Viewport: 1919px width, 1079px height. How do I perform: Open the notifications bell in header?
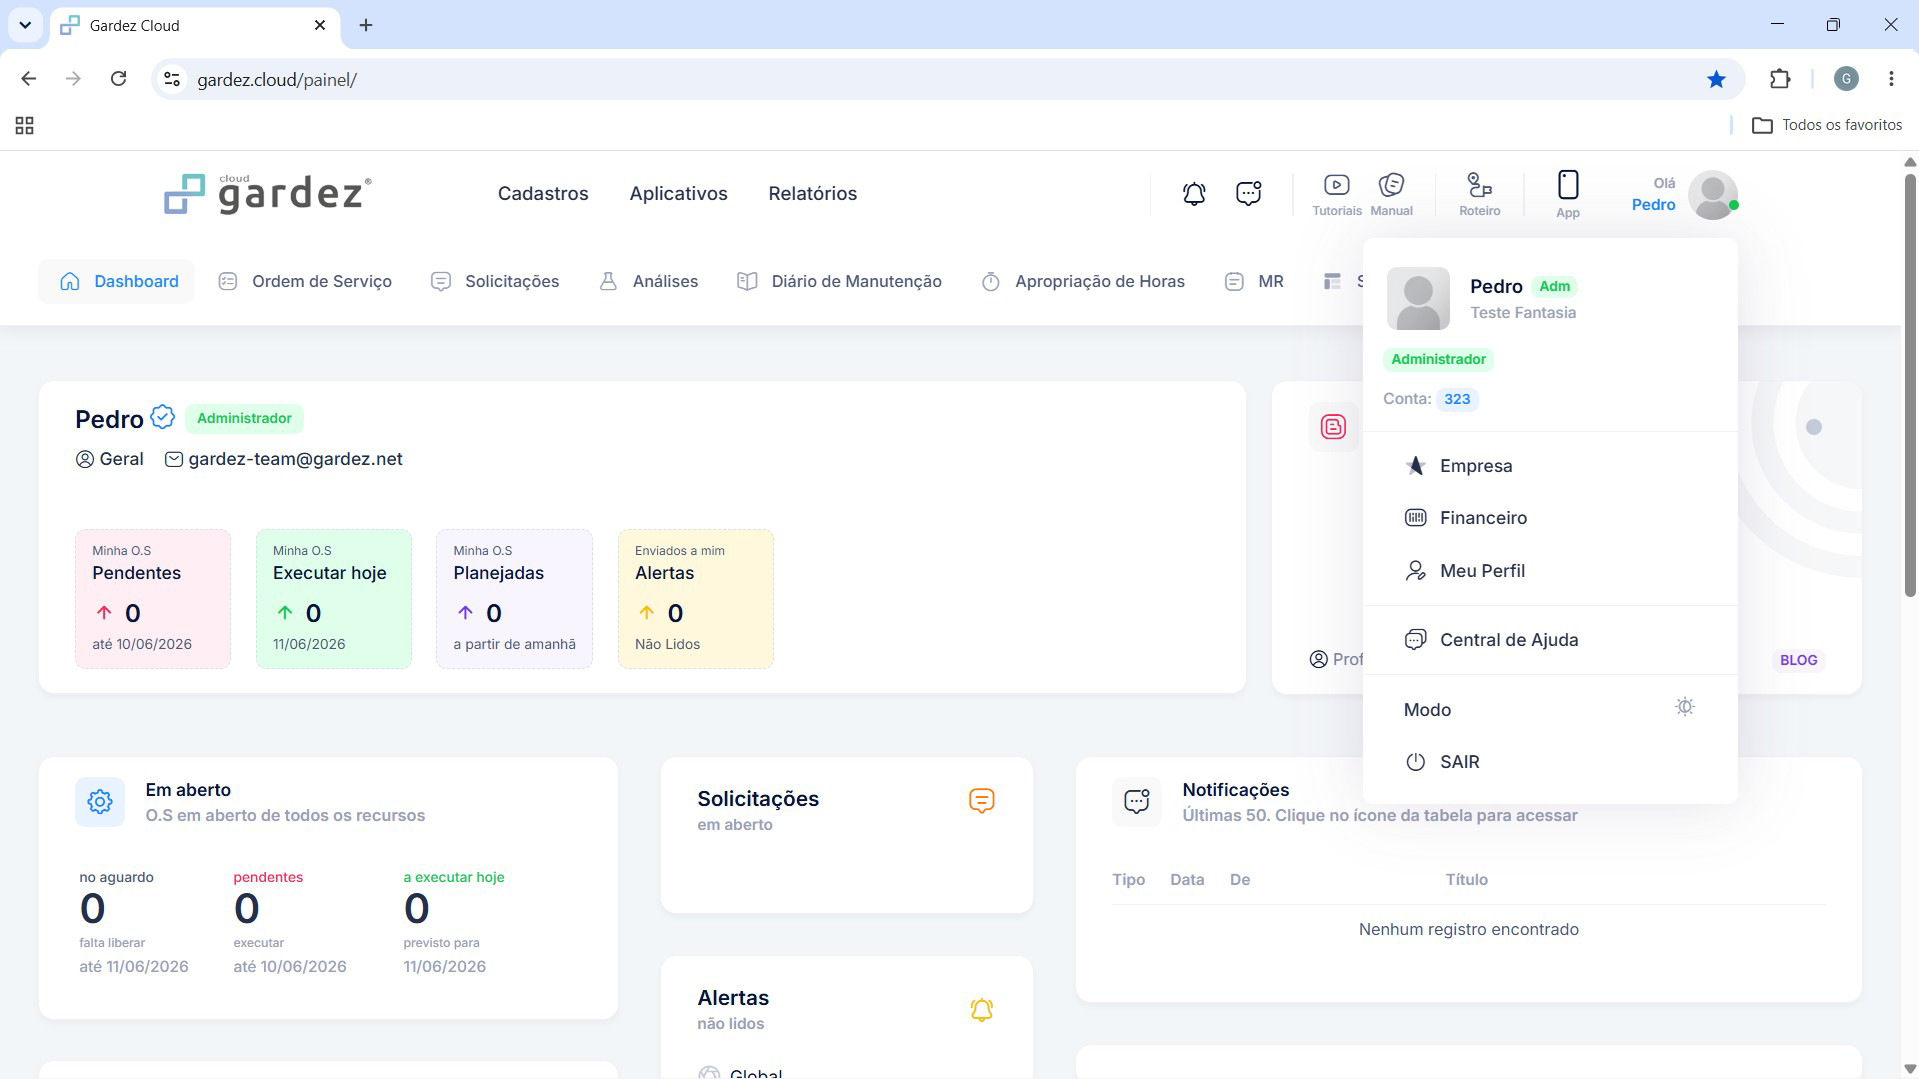coord(1194,193)
